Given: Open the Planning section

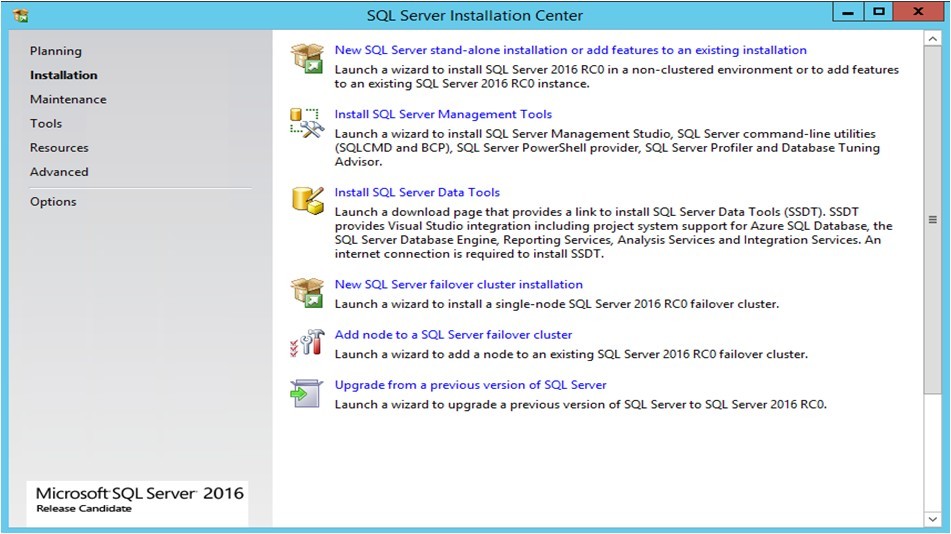Looking at the screenshot, I should pos(56,51).
